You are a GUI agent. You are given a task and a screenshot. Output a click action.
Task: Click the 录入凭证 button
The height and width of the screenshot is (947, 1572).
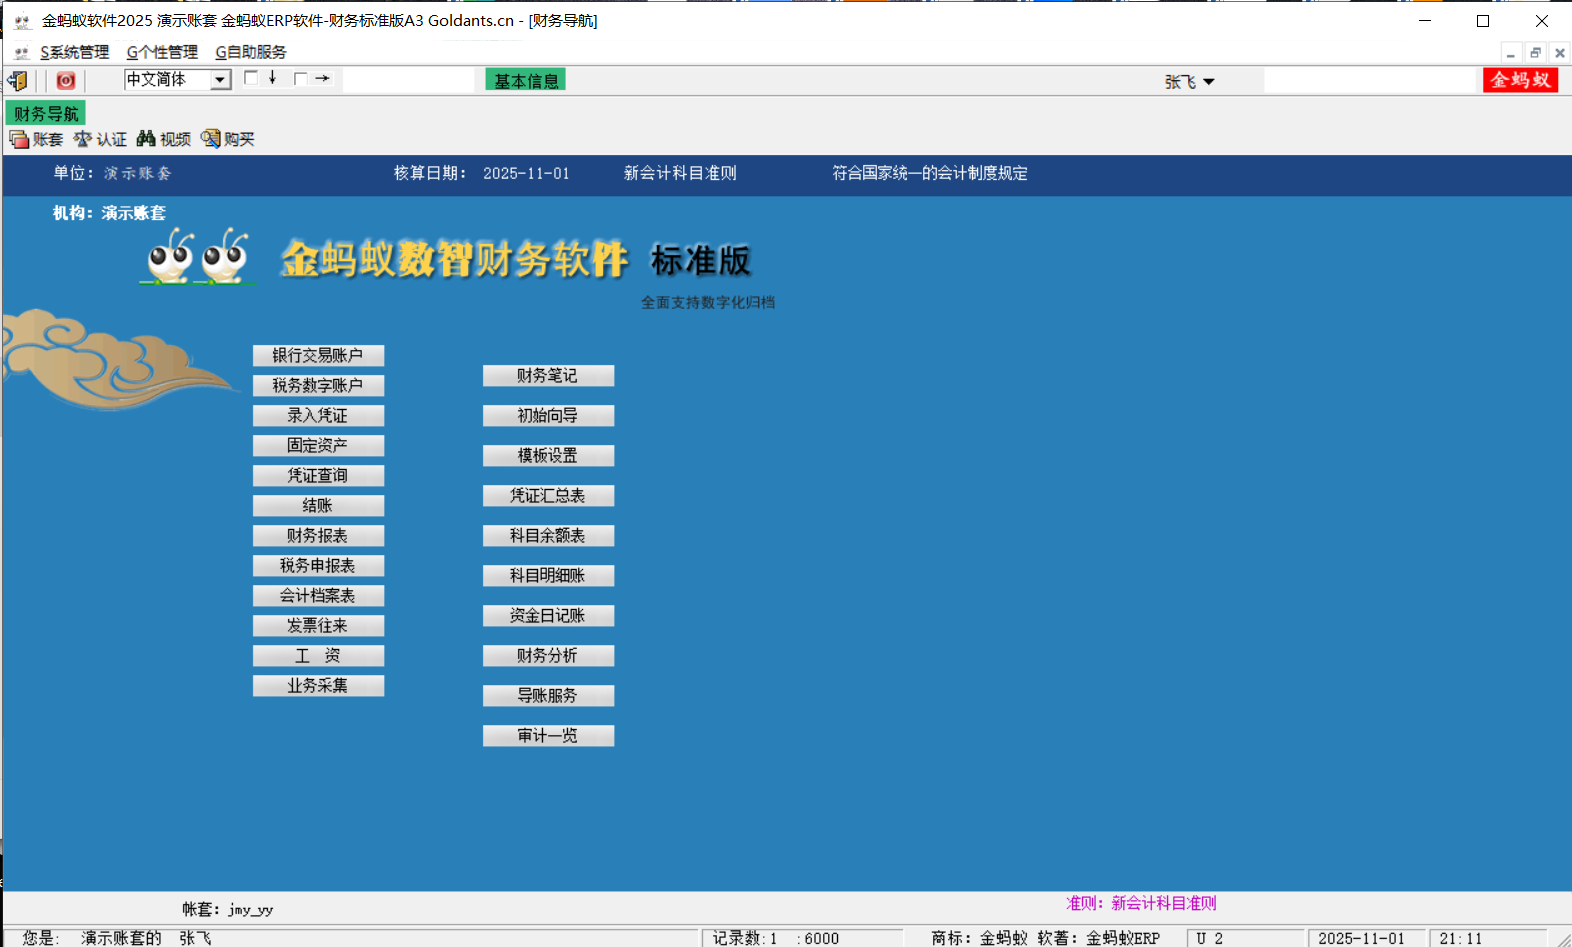tap(318, 416)
